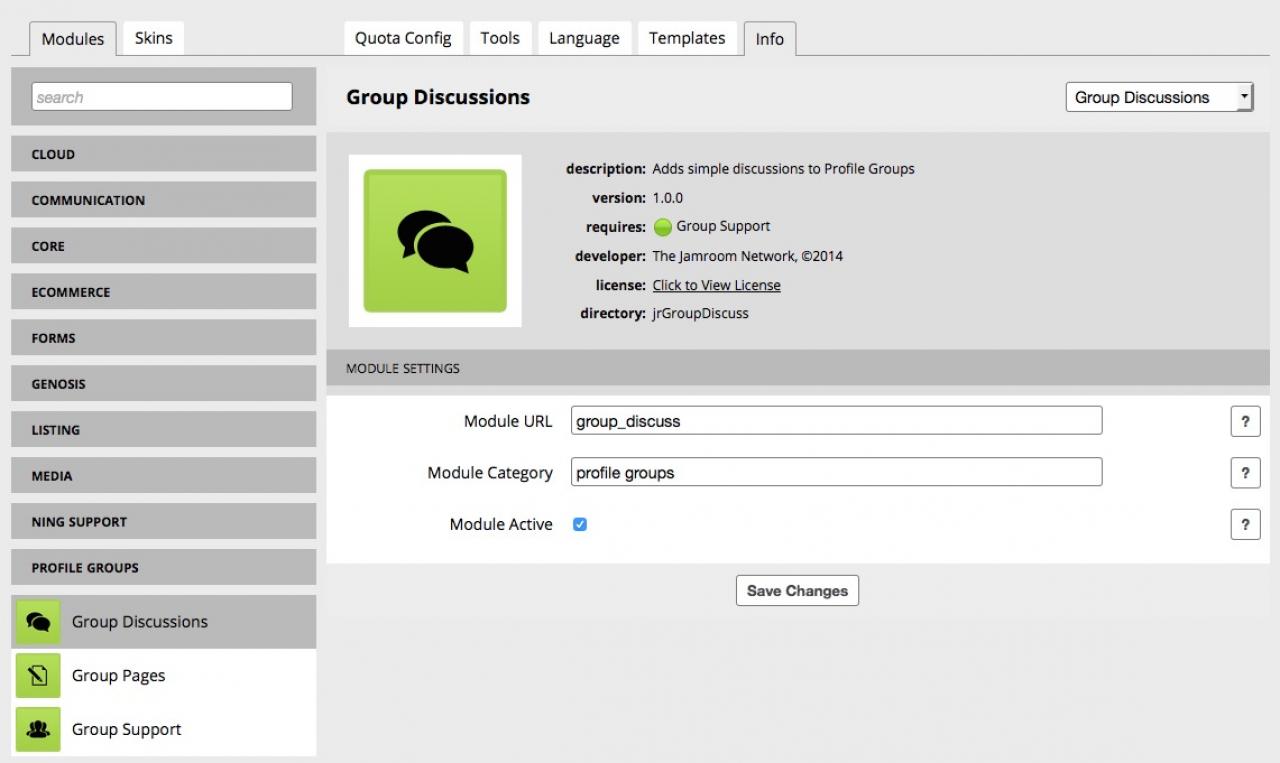Open help for Module Active setting

click(1245, 525)
